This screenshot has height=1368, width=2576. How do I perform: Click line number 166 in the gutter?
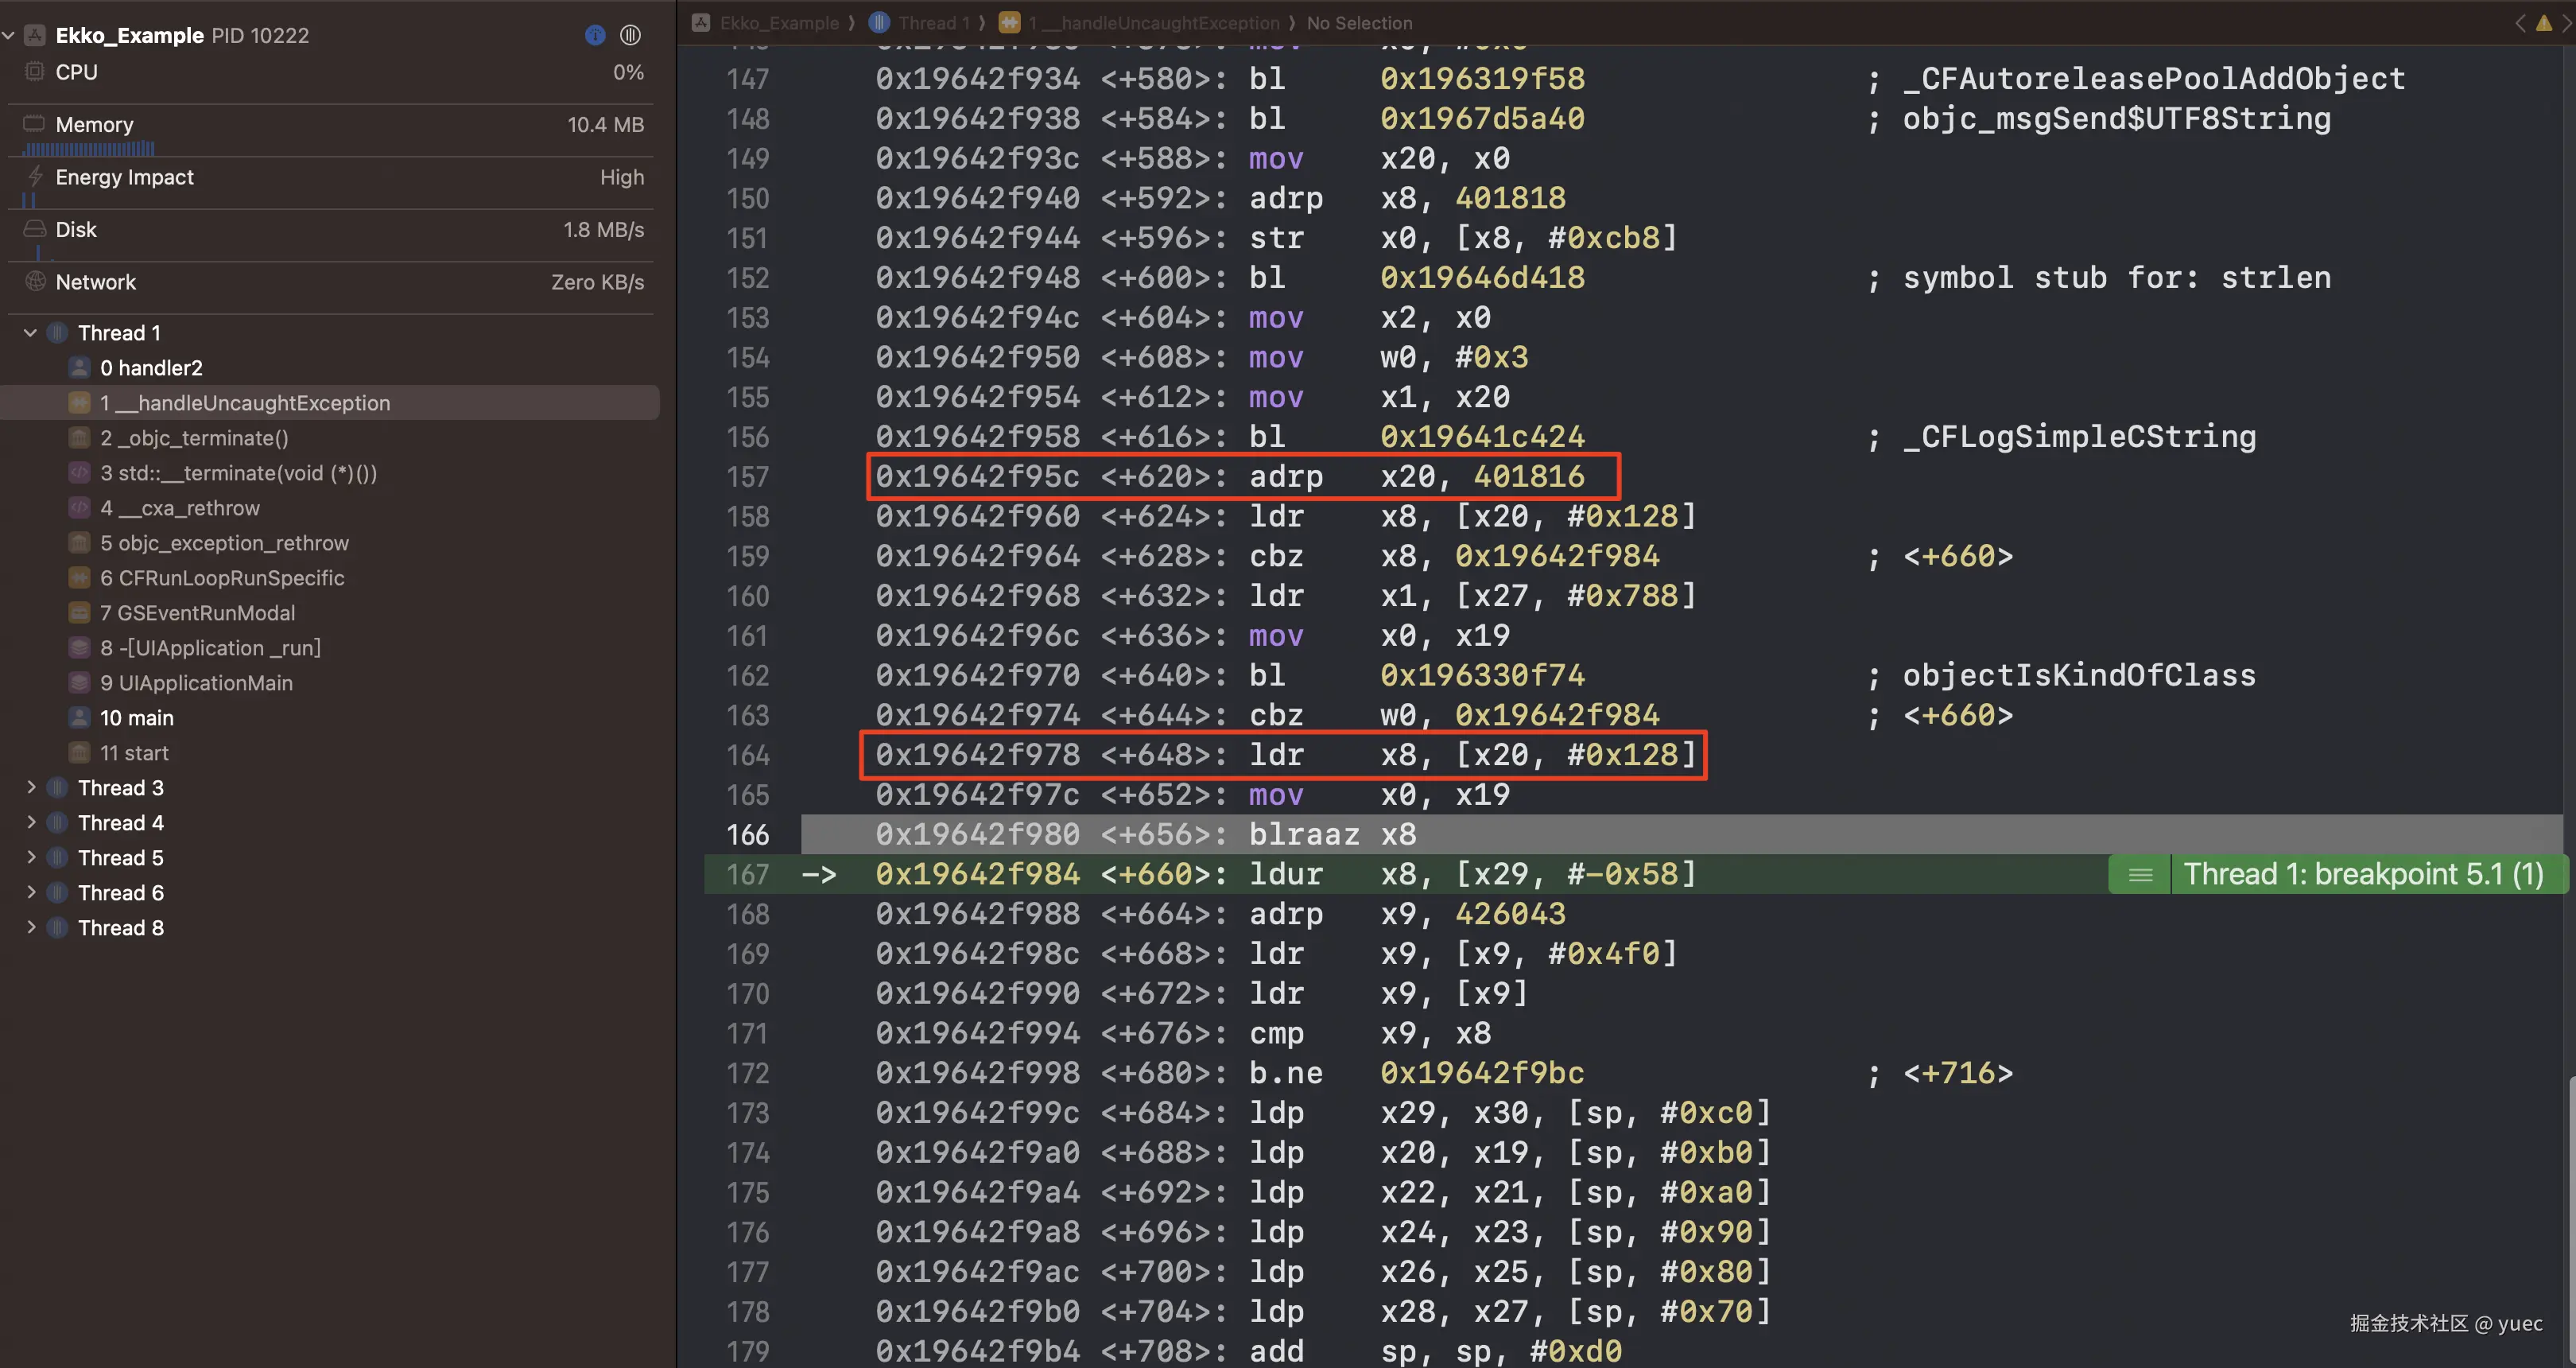click(747, 835)
